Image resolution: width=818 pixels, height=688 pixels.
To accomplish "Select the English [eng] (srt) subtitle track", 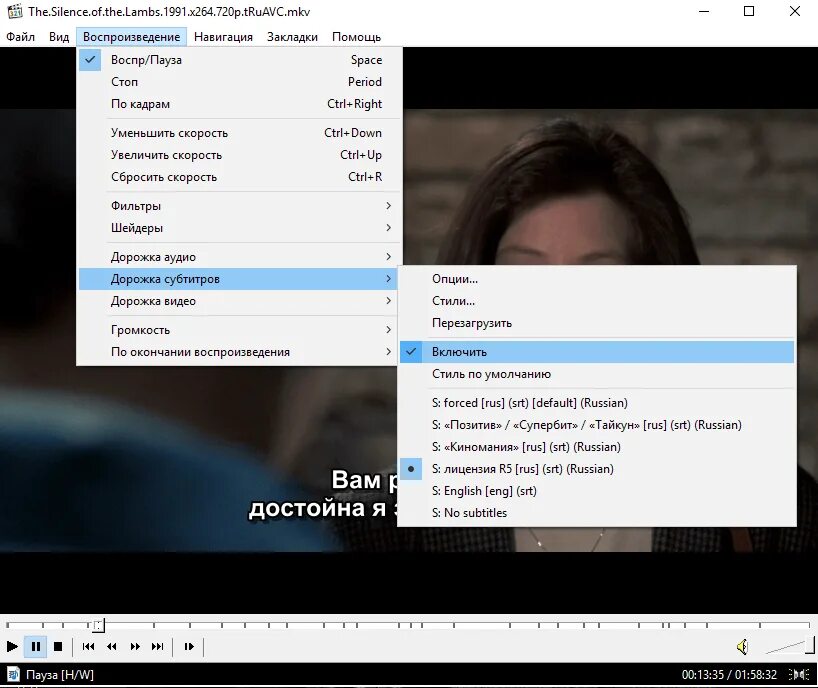I will 597,491.
